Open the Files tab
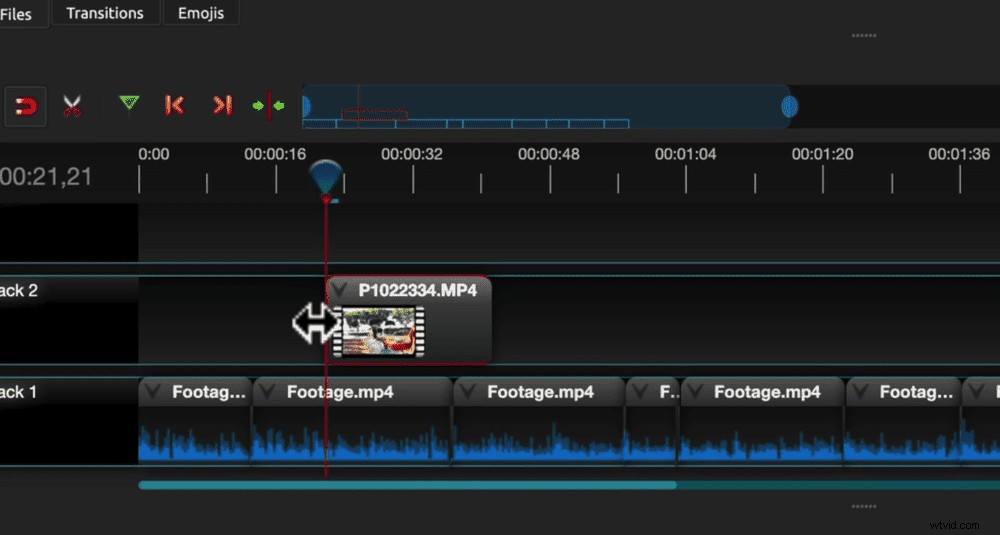This screenshot has height=535, width=1000. coord(17,13)
